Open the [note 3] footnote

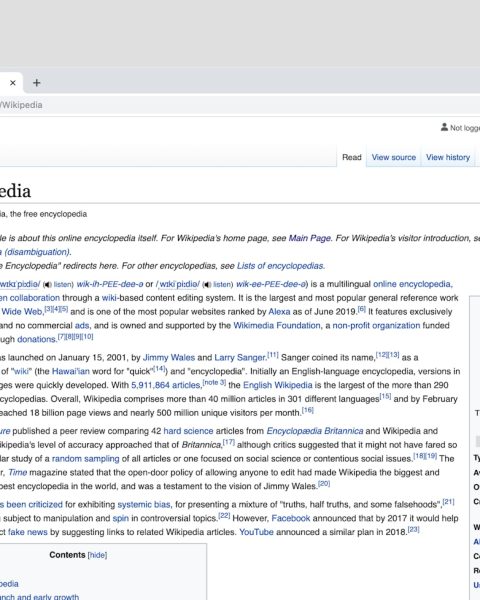[x=214, y=382]
